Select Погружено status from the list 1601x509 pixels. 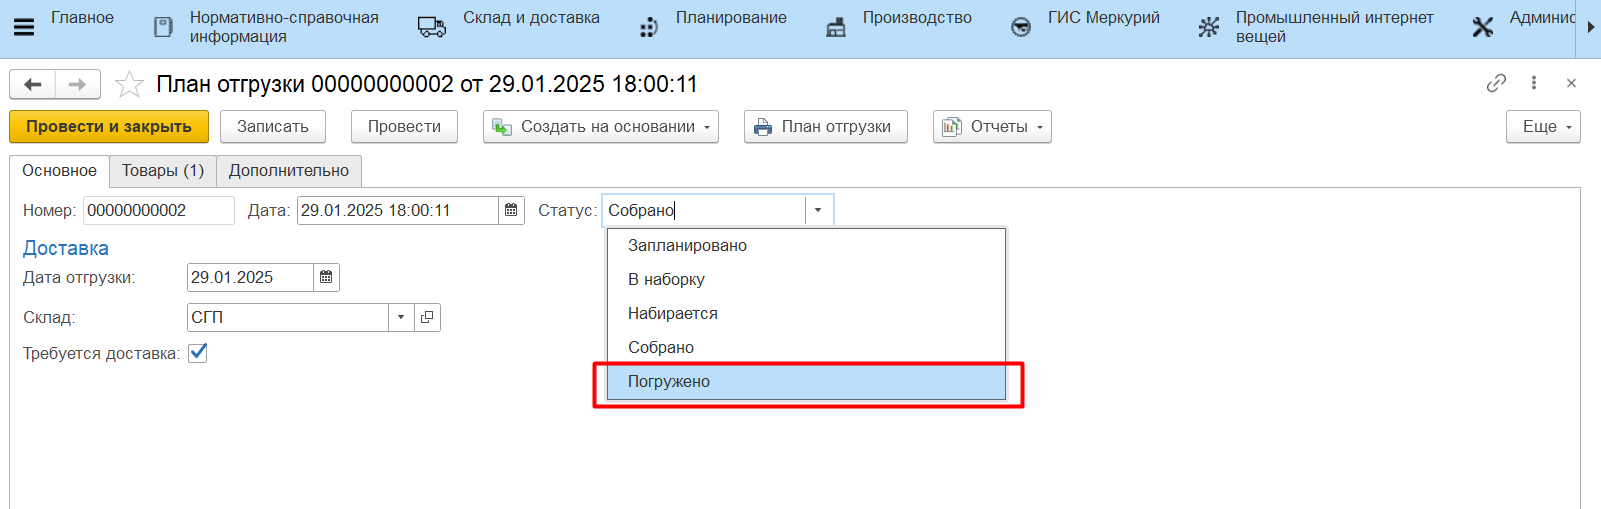(669, 382)
